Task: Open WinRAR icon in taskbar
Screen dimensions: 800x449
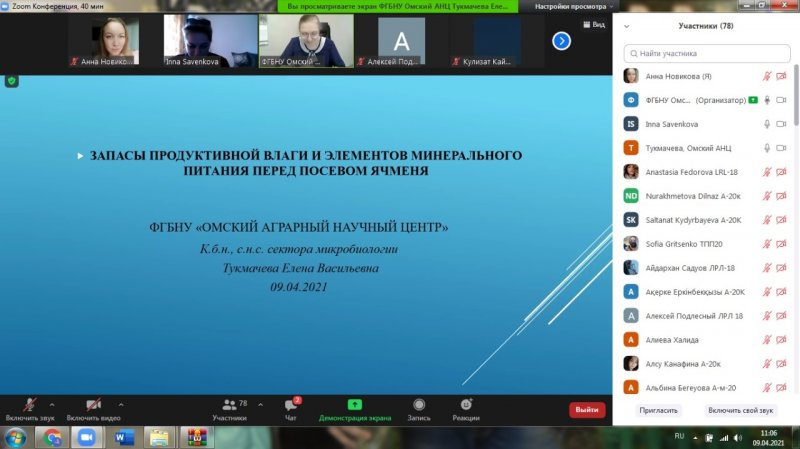Action: [196, 438]
